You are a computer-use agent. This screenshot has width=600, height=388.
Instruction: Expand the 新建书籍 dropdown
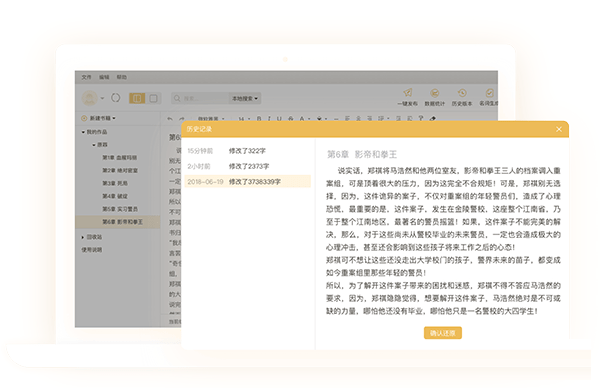pos(98,118)
